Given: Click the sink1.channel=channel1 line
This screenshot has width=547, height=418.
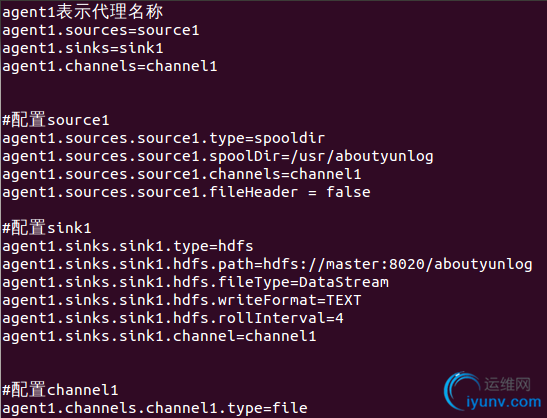Looking at the screenshot, I should 159,336.
